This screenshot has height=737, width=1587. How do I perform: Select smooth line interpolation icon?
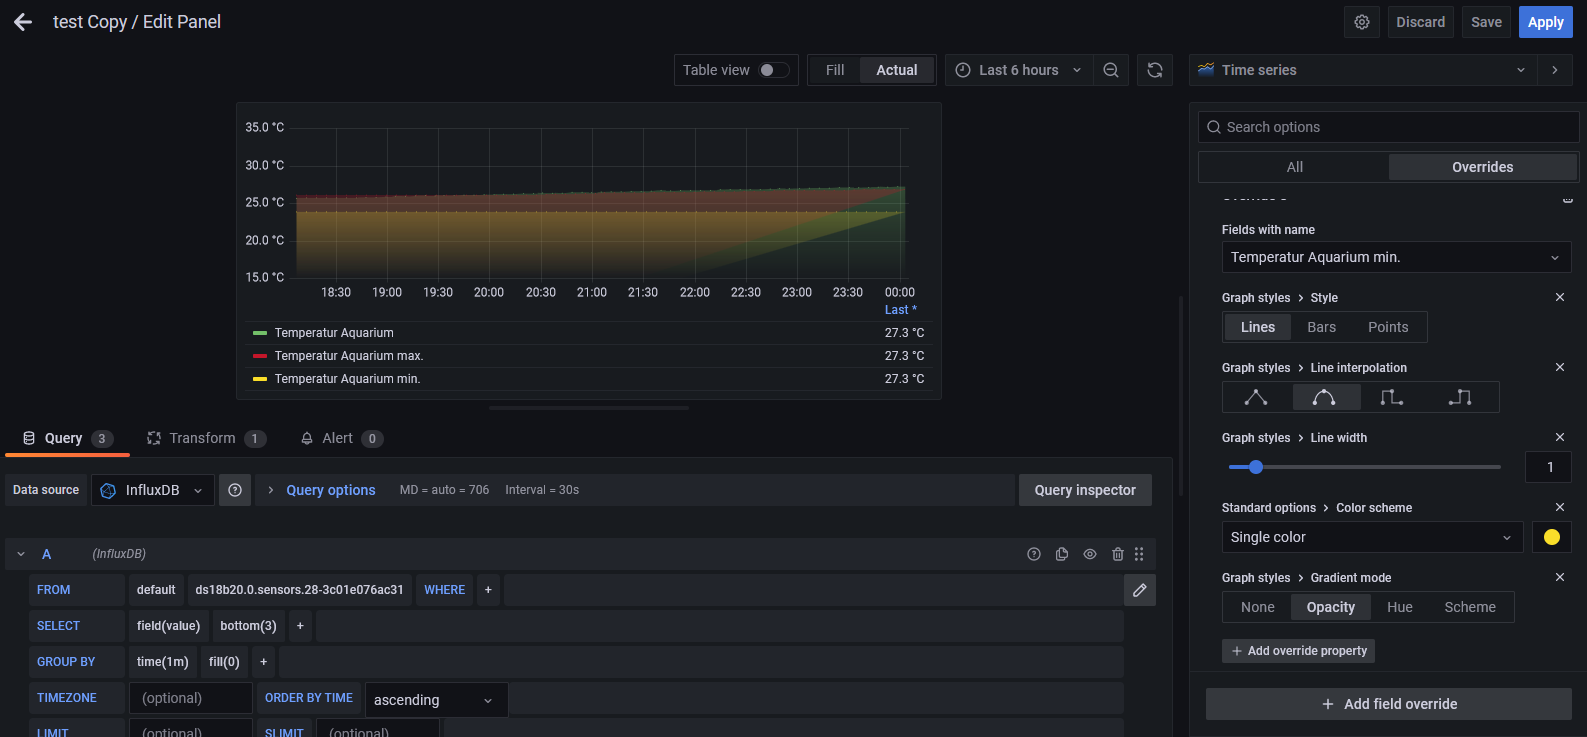point(1325,397)
